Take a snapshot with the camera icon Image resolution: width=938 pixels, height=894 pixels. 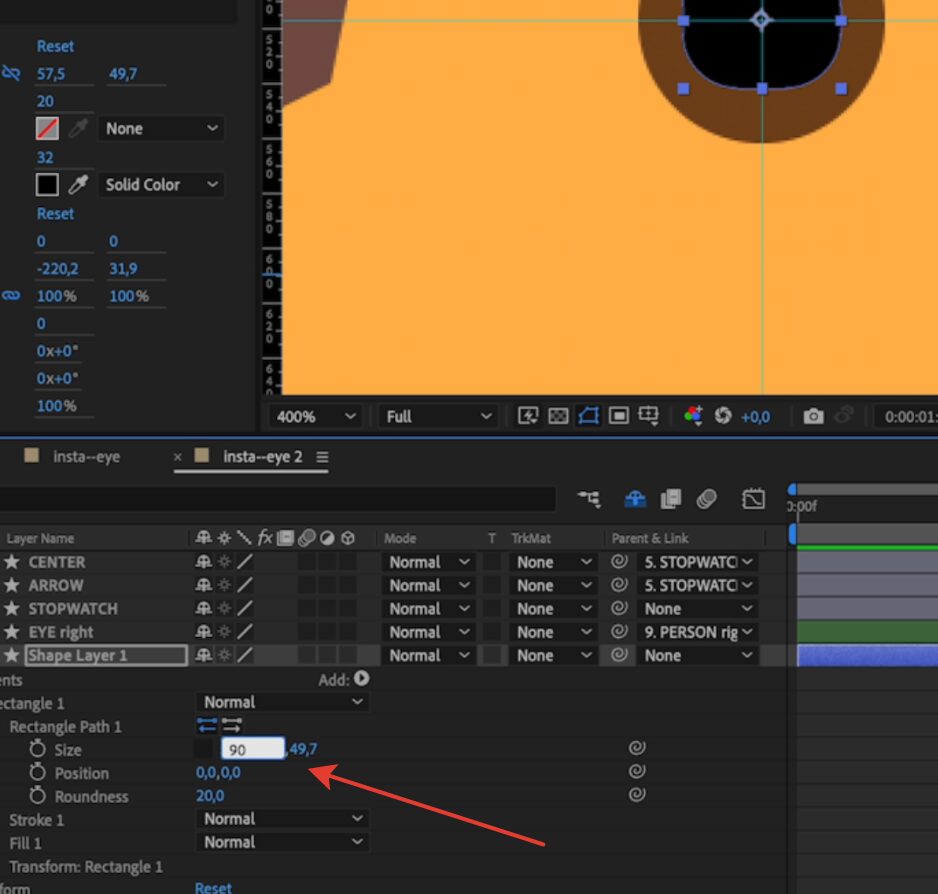pyautogui.click(x=813, y=415)
